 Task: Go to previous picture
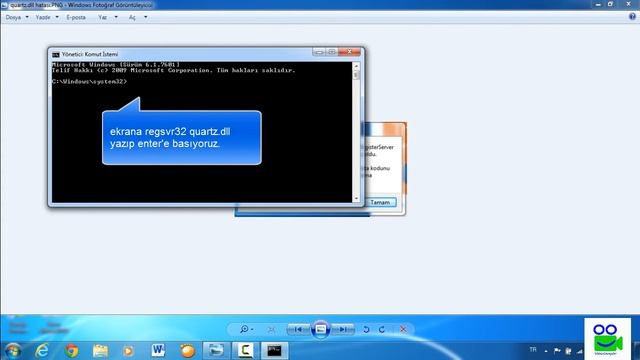(298, 329)
